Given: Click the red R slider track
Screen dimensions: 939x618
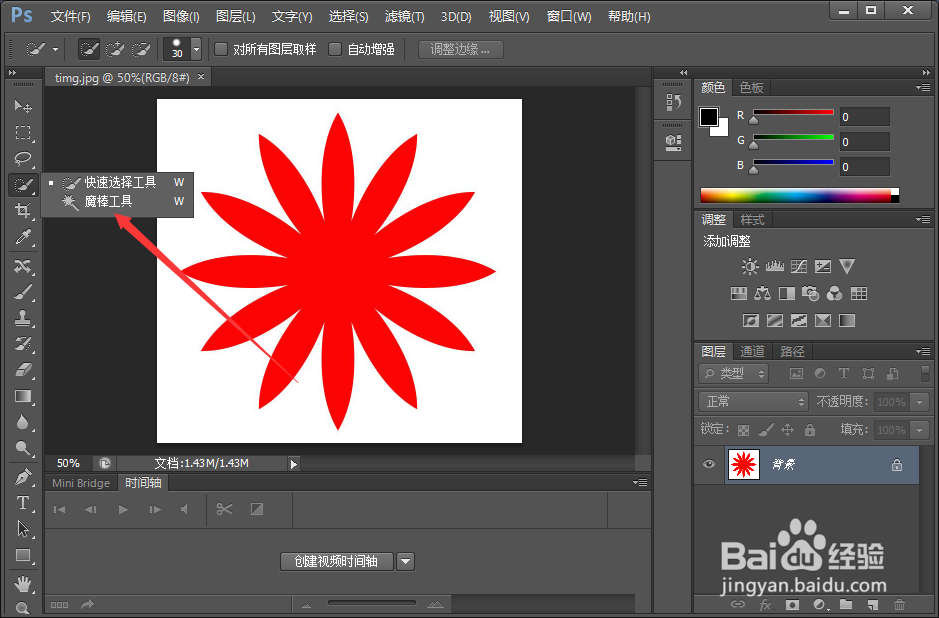Looking at the screenshot, I should click(x=793, y=112).
